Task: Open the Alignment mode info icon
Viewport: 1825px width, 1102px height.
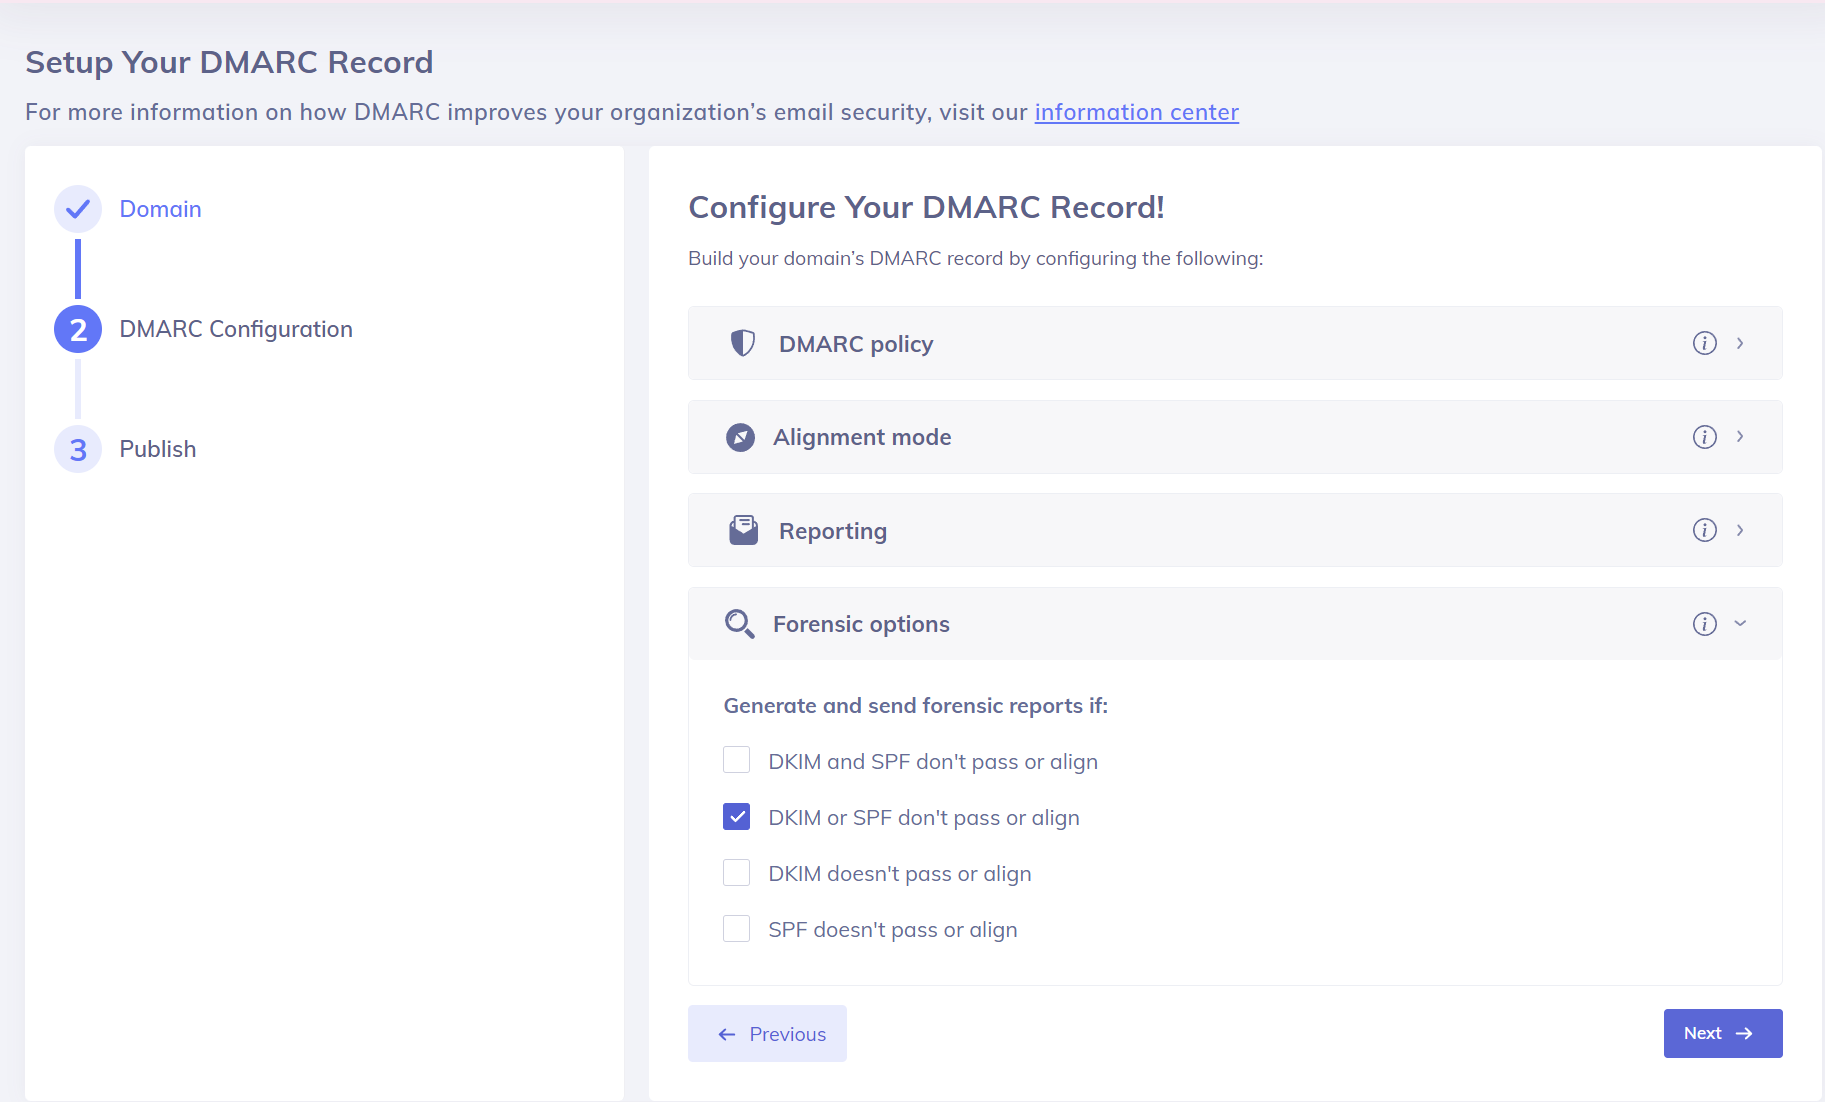Action: point(1704,437)
